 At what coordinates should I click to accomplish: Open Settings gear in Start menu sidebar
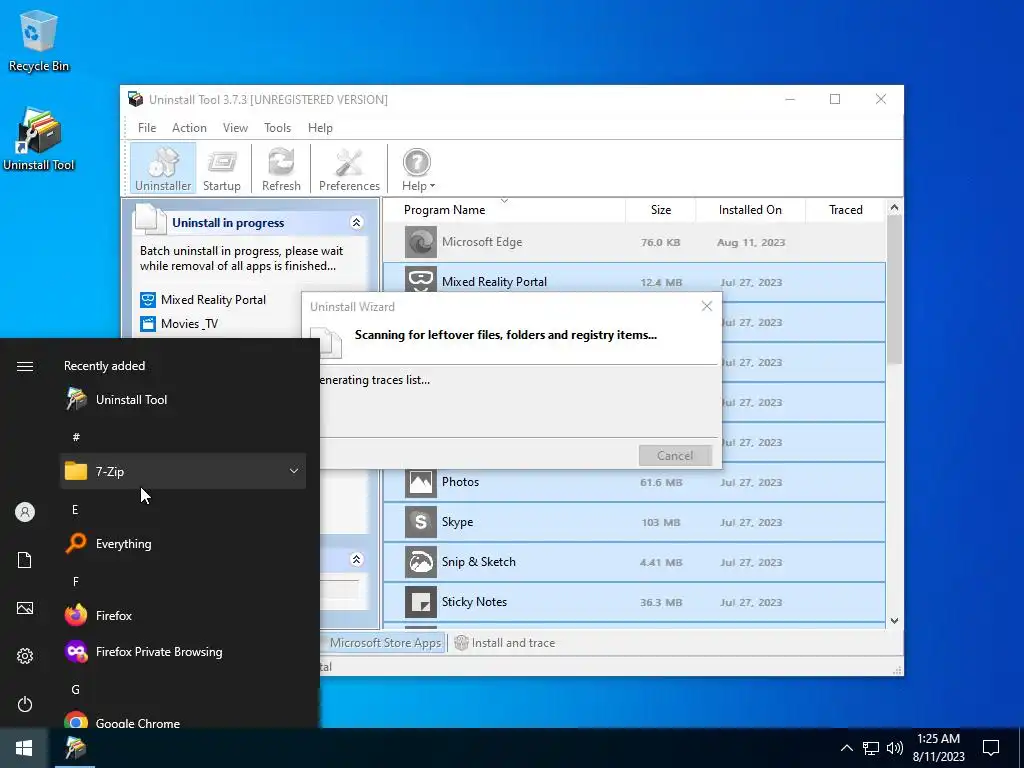click(x=25, y=656)
